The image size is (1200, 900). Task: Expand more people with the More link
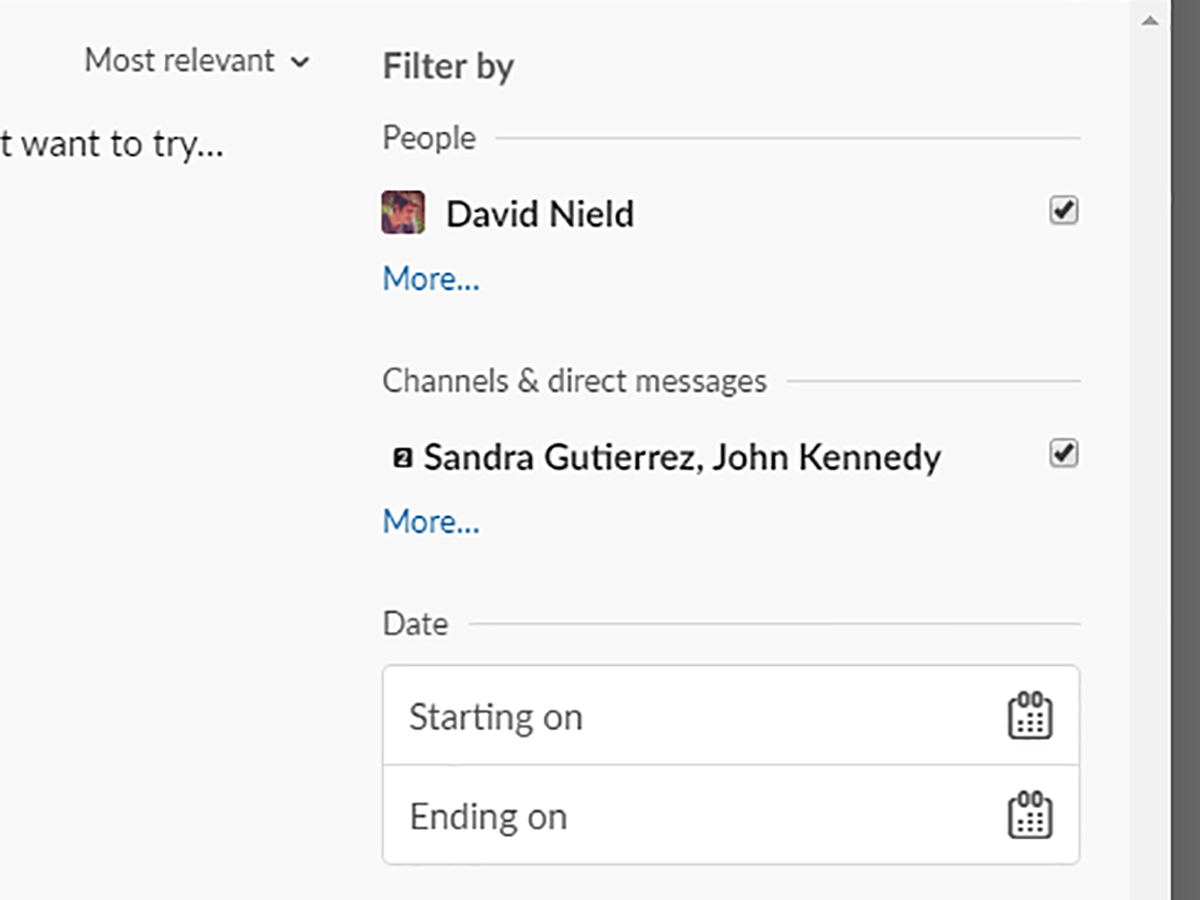[x=431, y=279]
